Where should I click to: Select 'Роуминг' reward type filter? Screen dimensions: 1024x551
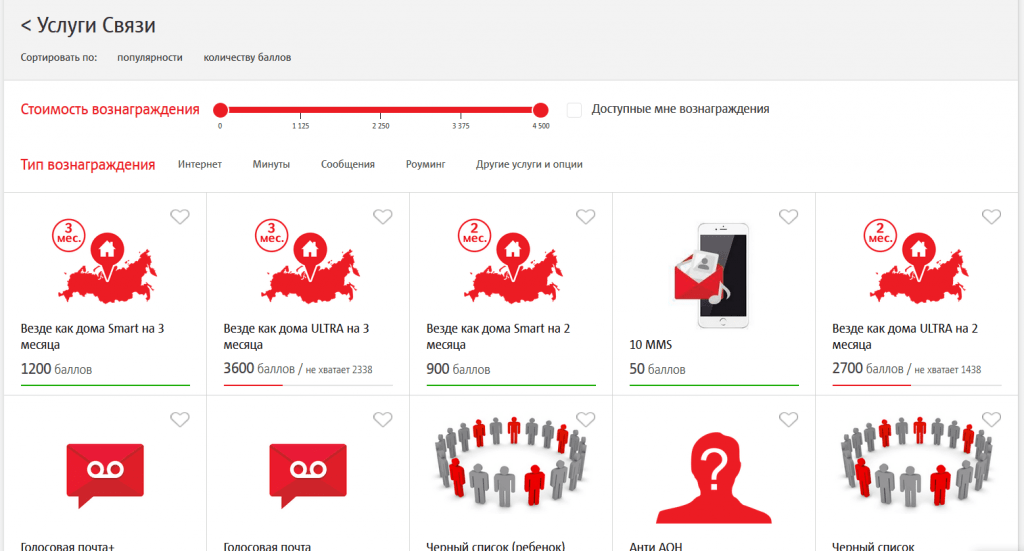point(425,164)
